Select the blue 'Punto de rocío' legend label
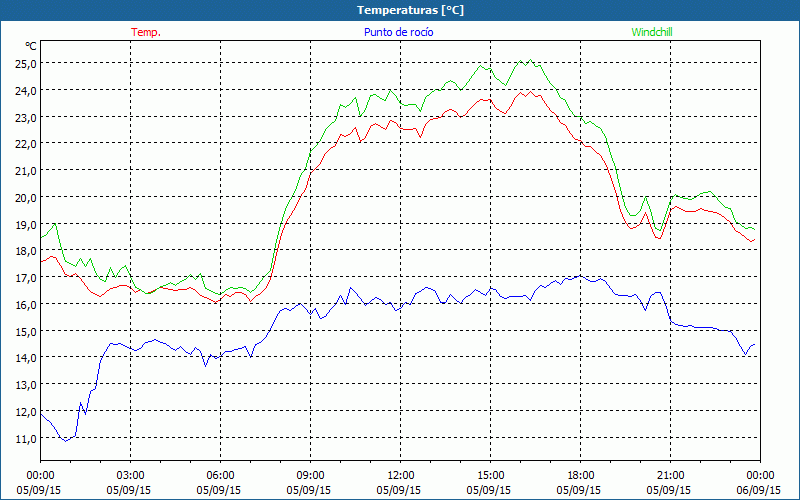The width and height of the screenshot is (800, 500). point(398,32)
